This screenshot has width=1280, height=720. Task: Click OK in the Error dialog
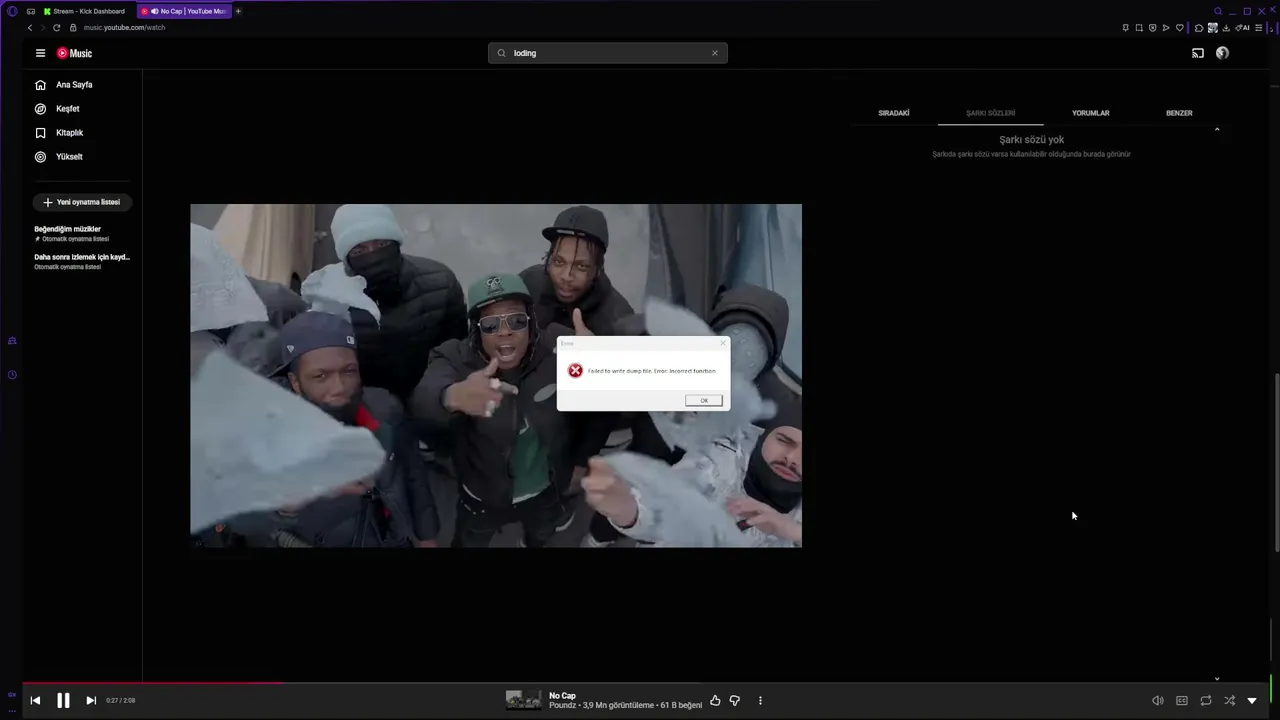[x=704, y=400]
